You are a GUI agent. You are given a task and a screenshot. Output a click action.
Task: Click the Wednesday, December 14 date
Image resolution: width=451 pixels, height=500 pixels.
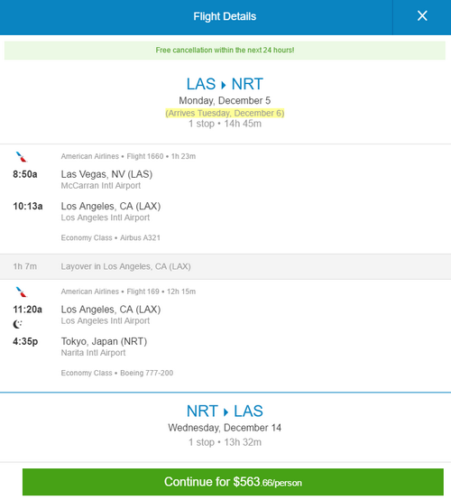[x=225, y=428]
